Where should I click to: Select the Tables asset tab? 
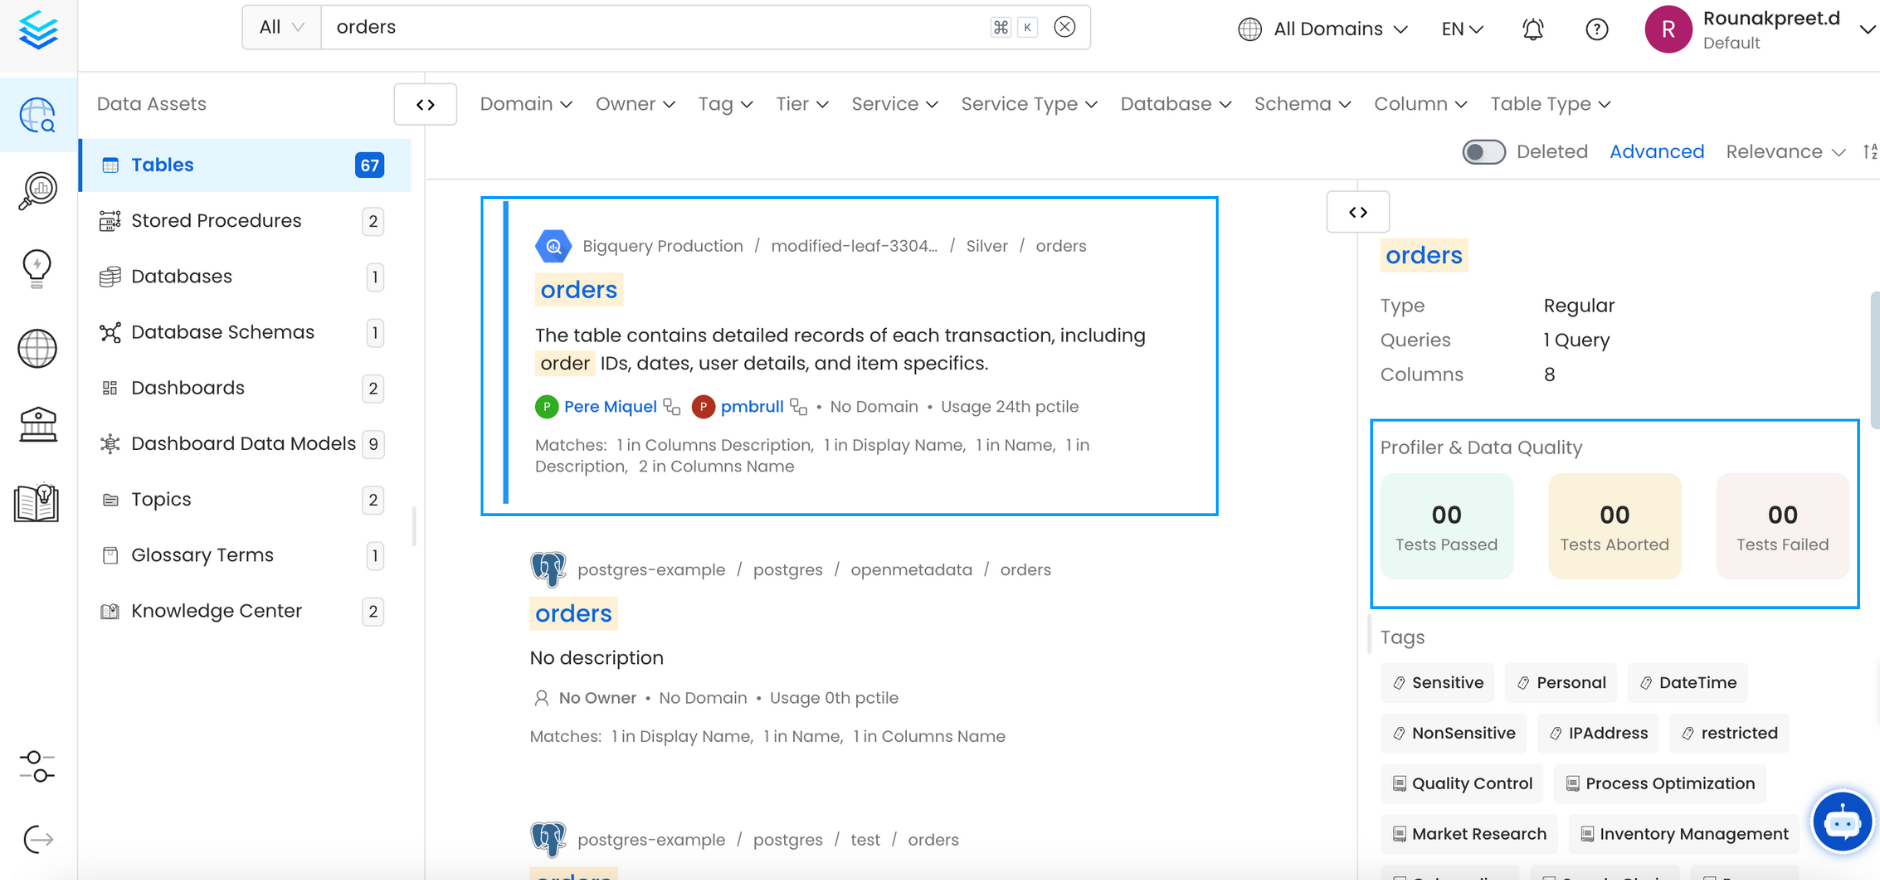(245, 165)
